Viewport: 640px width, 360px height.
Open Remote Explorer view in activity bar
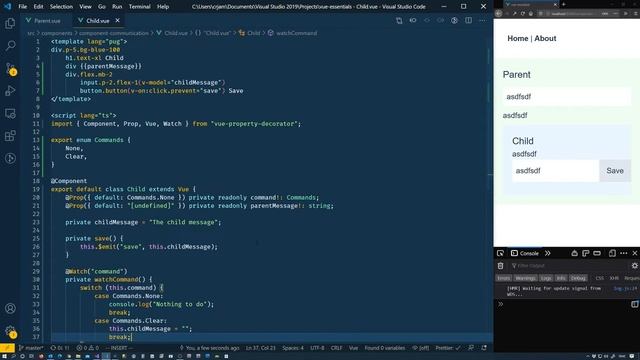coord(10,113)
